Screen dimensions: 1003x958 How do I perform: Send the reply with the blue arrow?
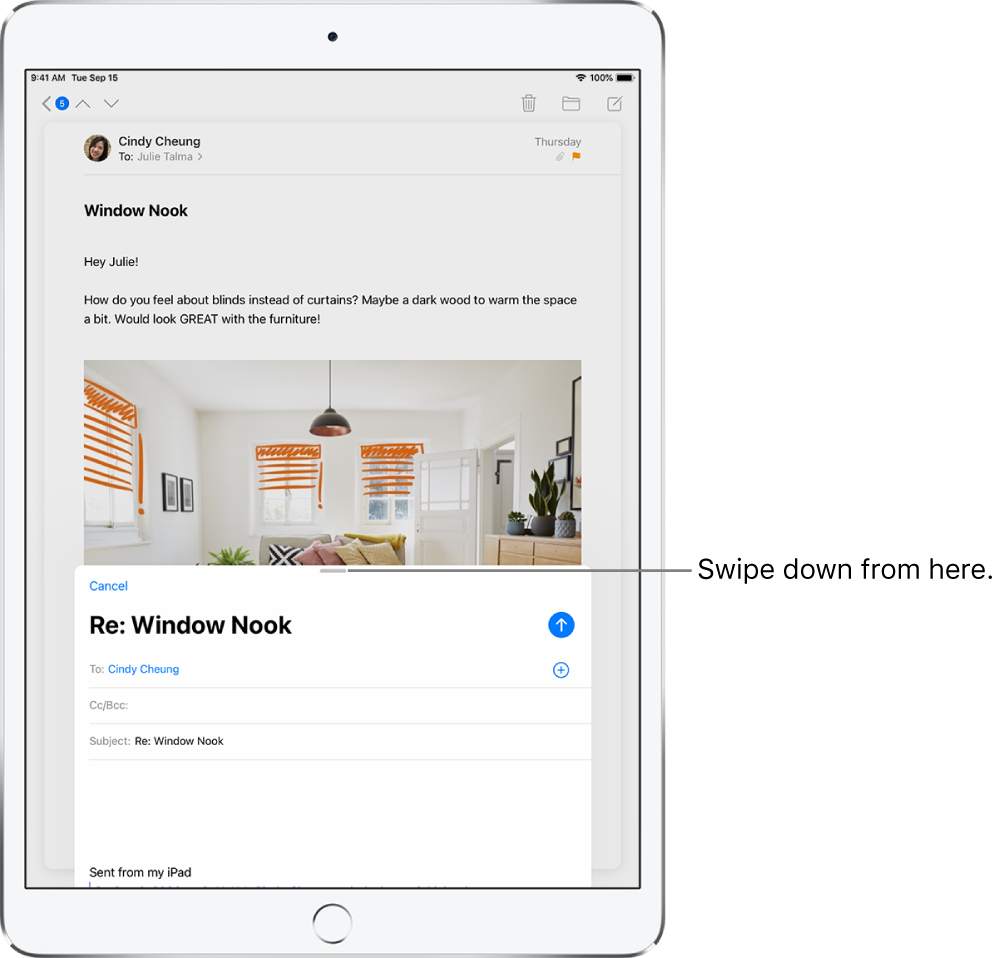tap(561, 625)
